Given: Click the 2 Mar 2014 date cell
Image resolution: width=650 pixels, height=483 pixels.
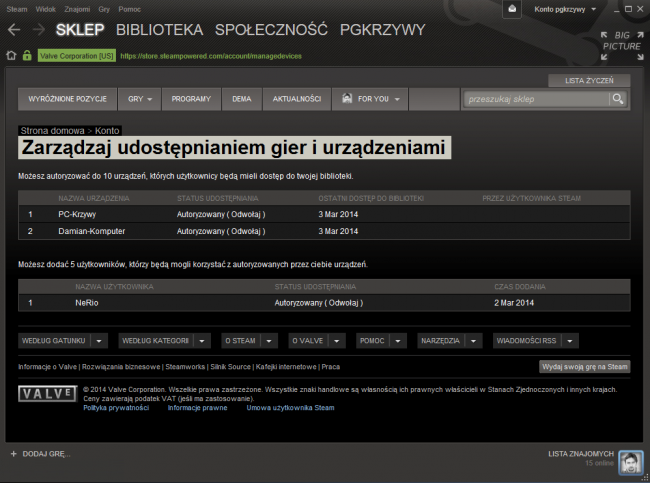Looking at the screenshot, I should (x=514, y=303).
